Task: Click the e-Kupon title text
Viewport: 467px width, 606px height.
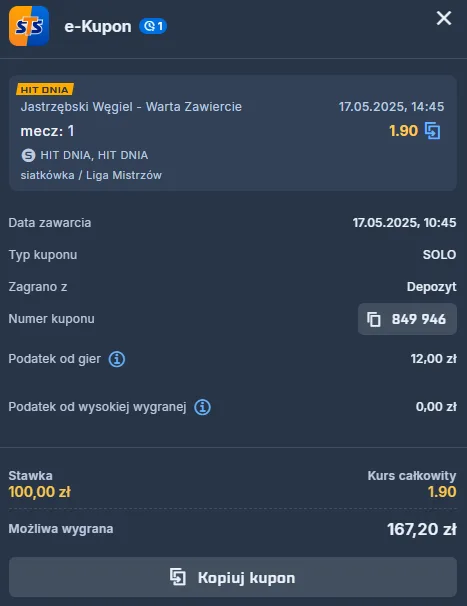Action: coord(97,26)
